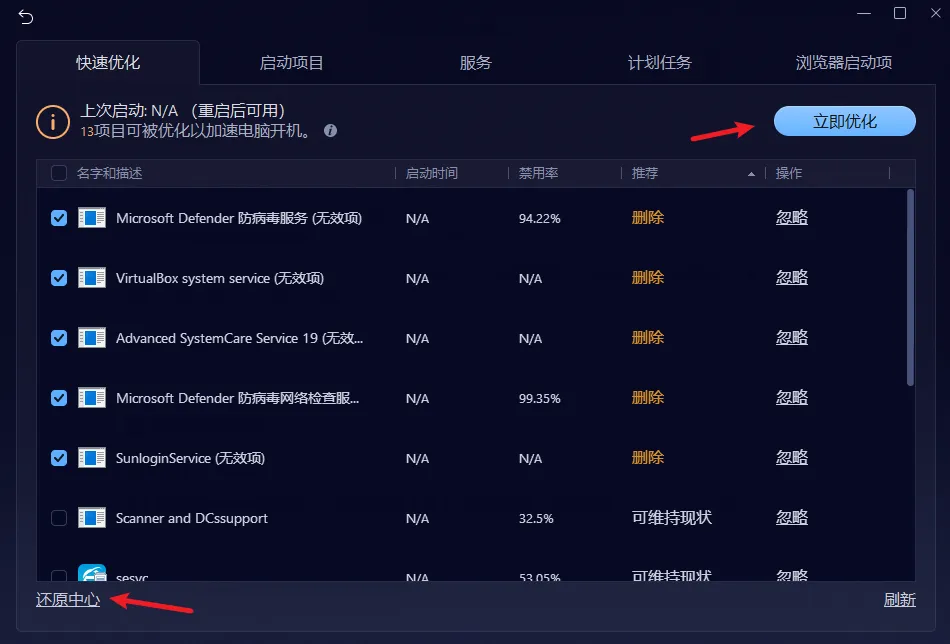Uncheck Microsoft Defender 防病毒服务 checkbox
Screen dimensions: 950x644
click(59, 218)
